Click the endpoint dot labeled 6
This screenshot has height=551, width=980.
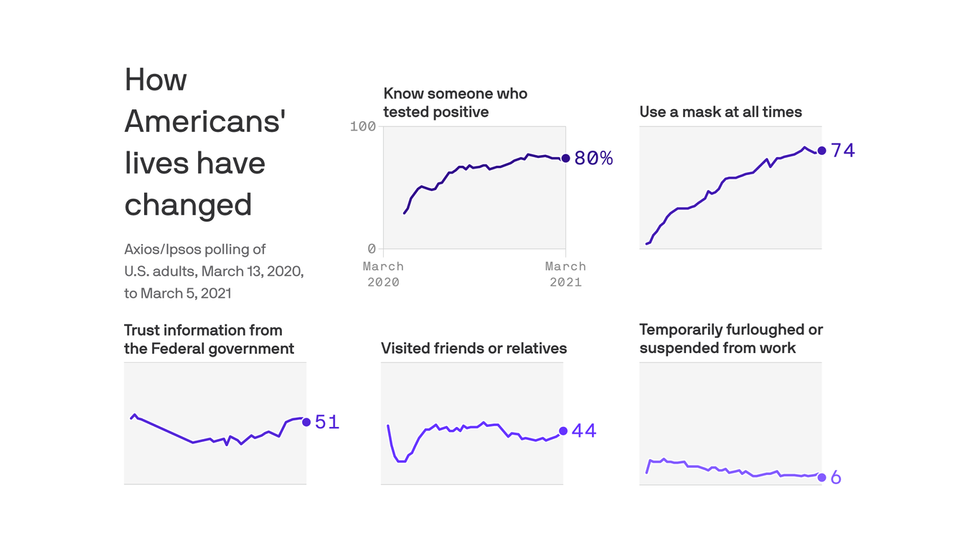(822, 477)
